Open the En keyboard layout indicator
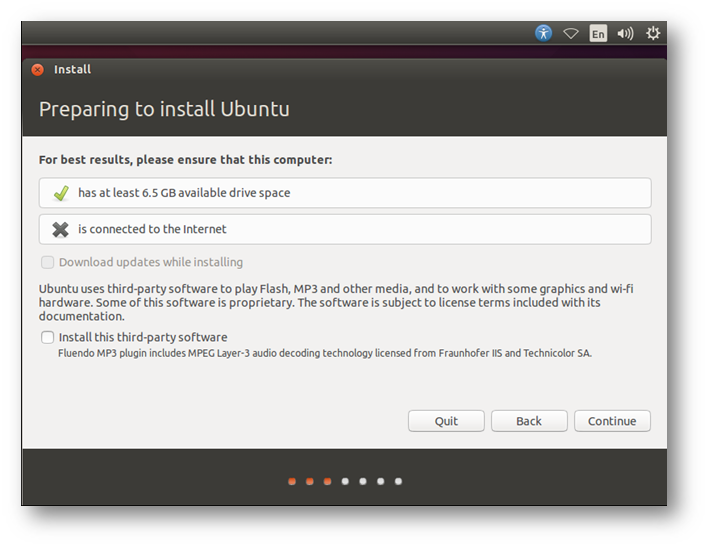This screenshot has width=709, height=548. point(598,33)
